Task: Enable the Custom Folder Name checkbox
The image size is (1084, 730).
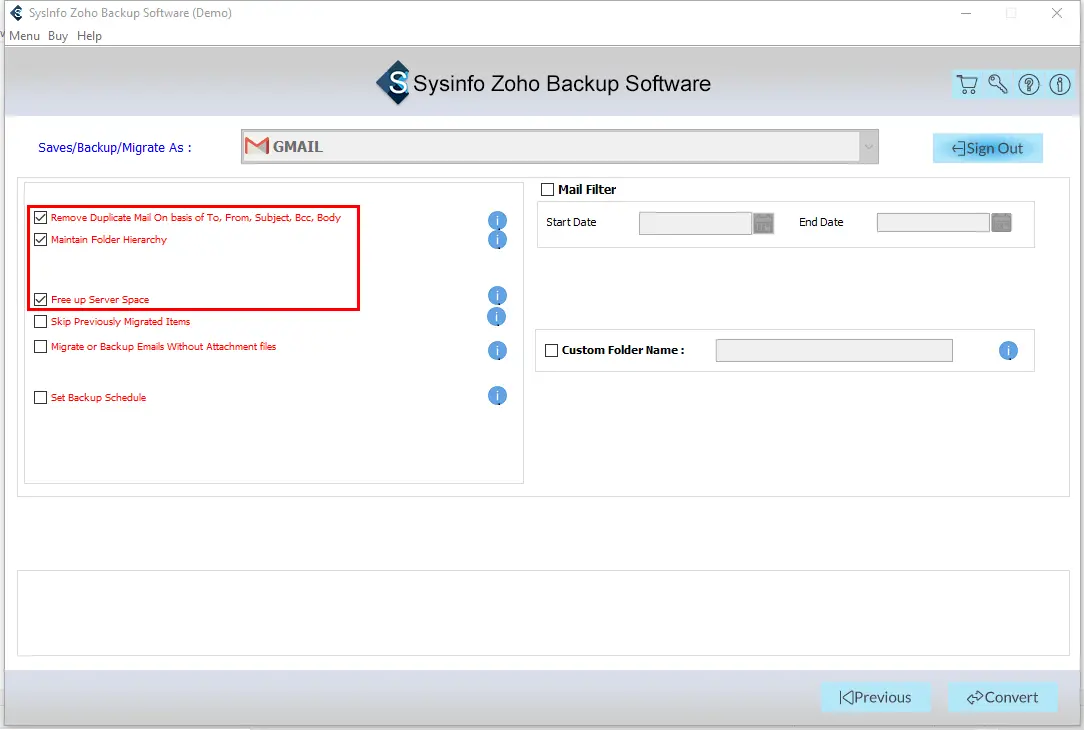Action: pos(551,350)
